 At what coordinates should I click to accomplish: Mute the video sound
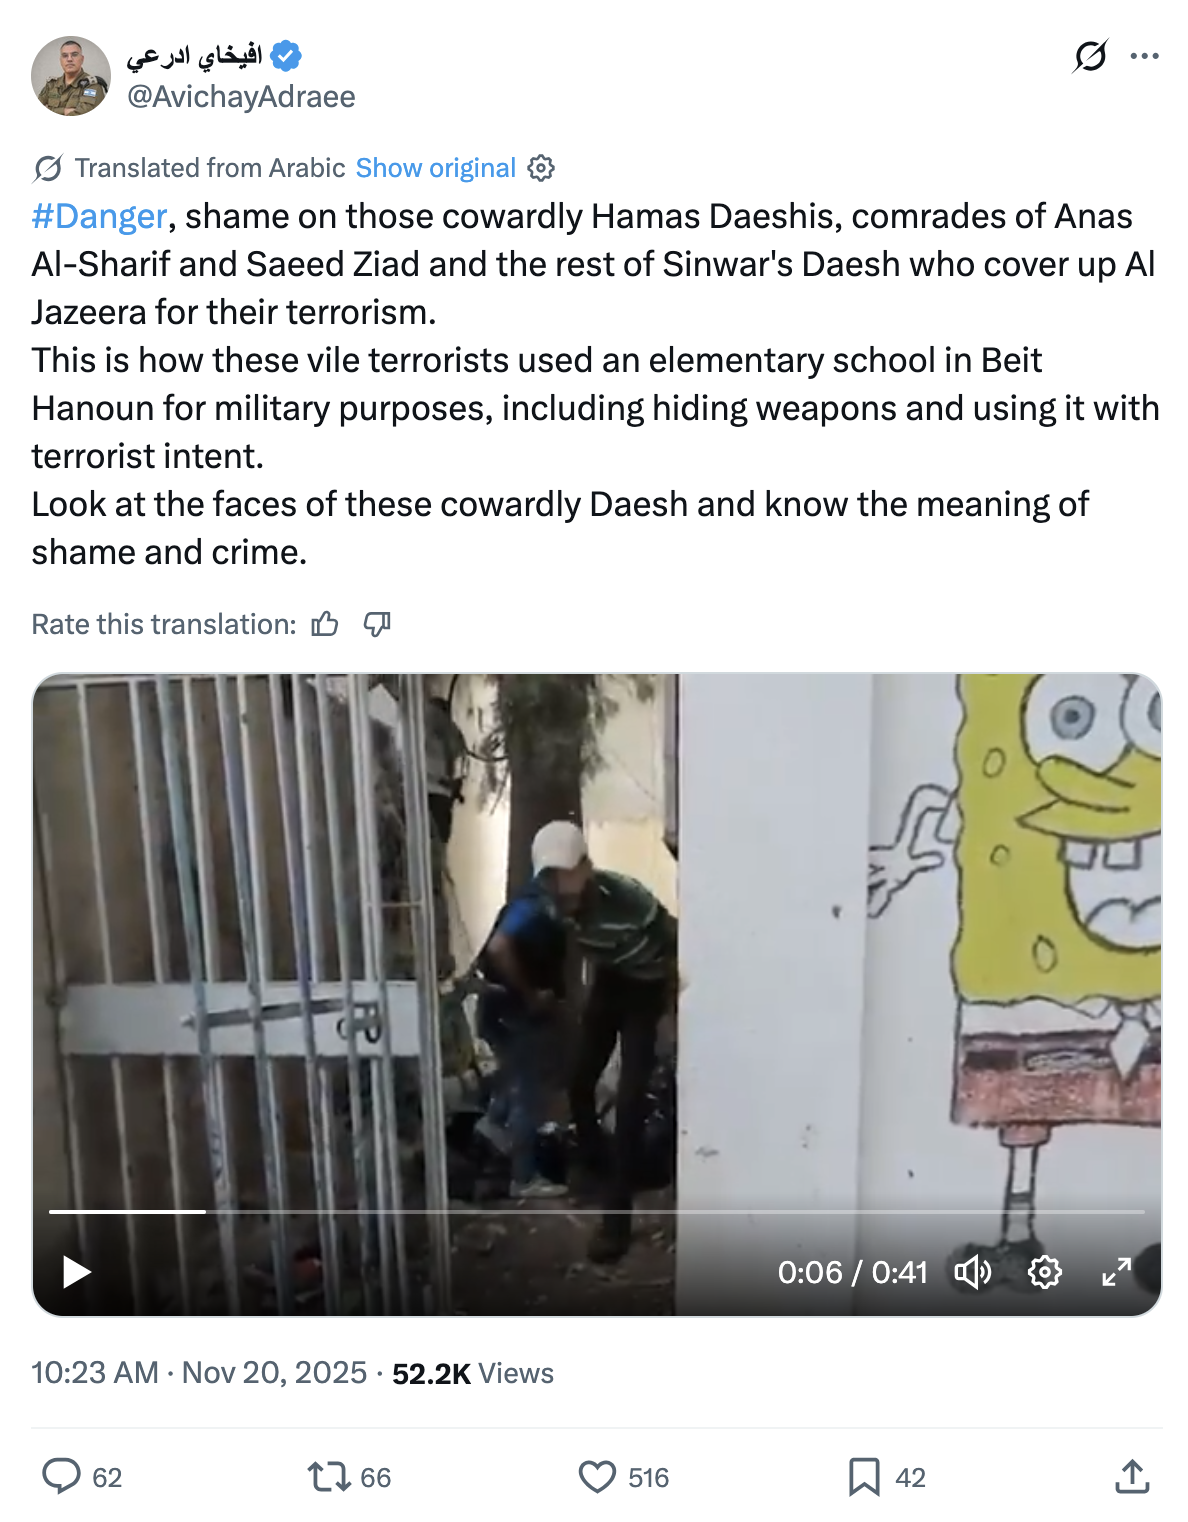coord(972,1272)
